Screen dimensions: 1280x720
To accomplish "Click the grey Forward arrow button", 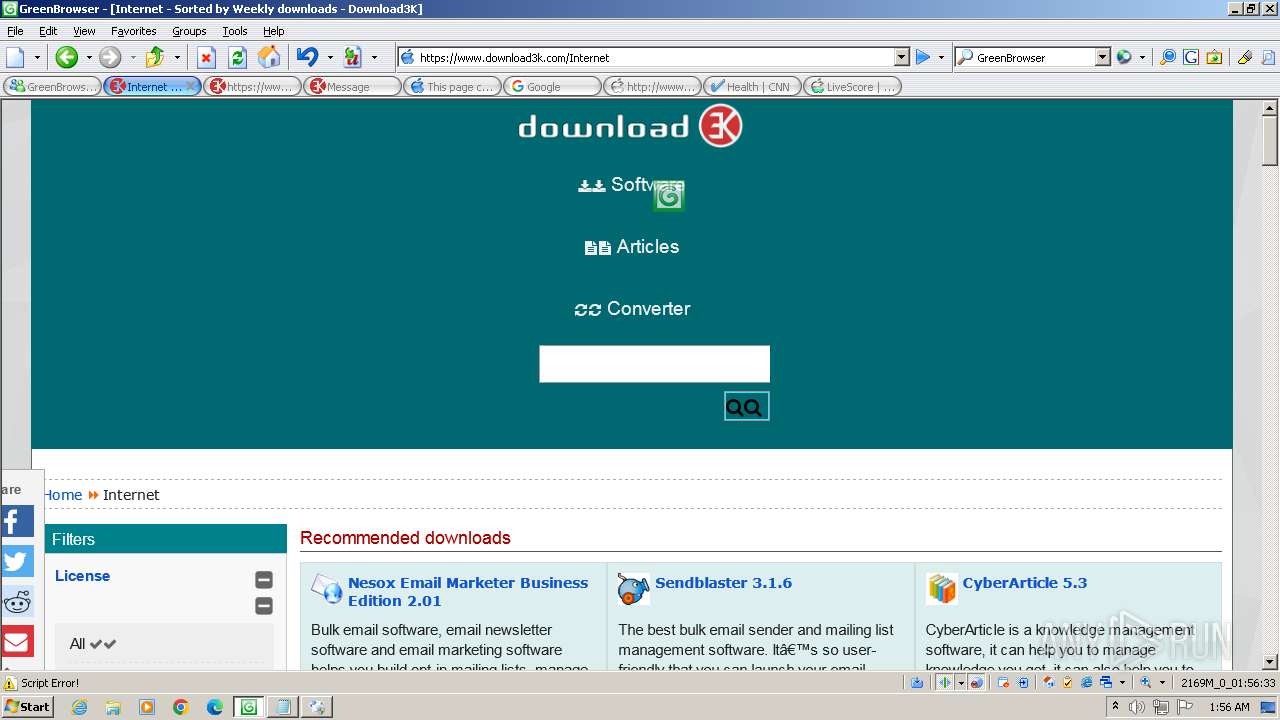I will [x=110, y=57].
